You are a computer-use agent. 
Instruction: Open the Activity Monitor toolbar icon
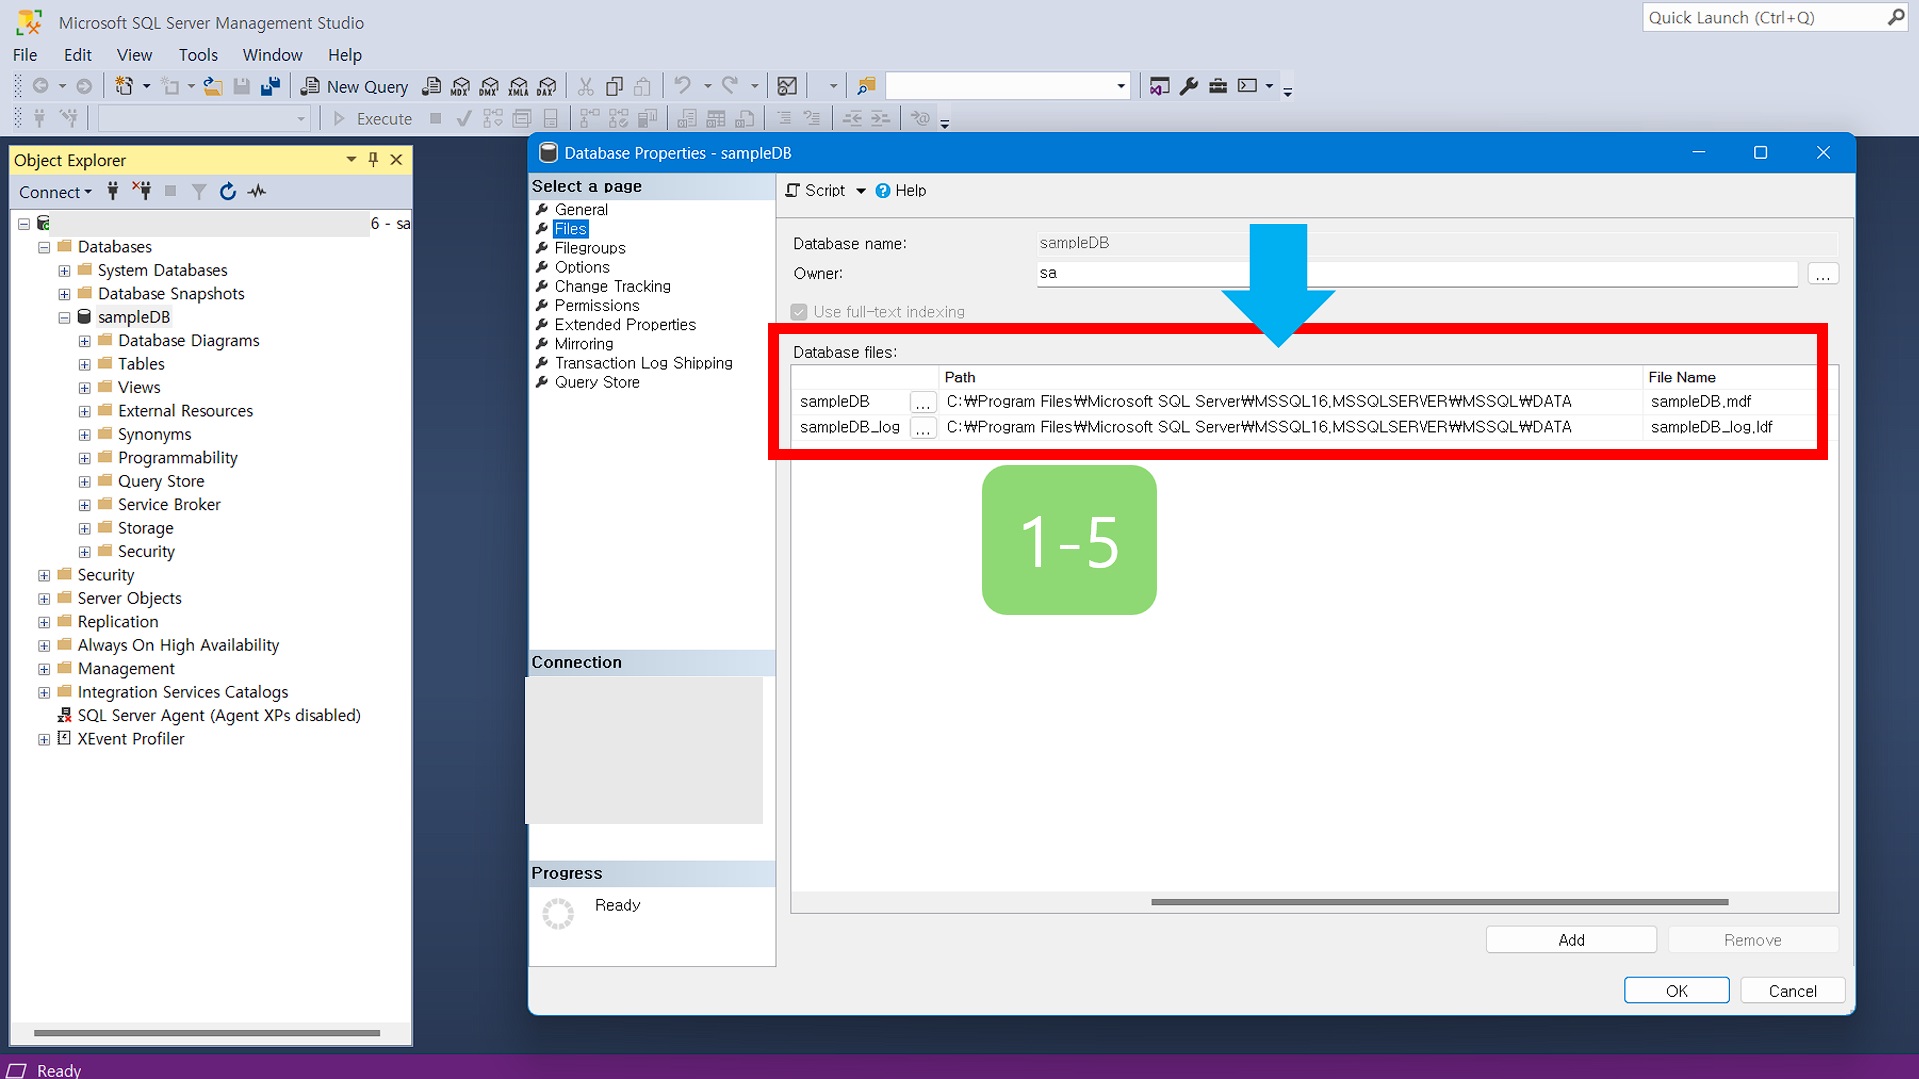(x=787, y=86)
